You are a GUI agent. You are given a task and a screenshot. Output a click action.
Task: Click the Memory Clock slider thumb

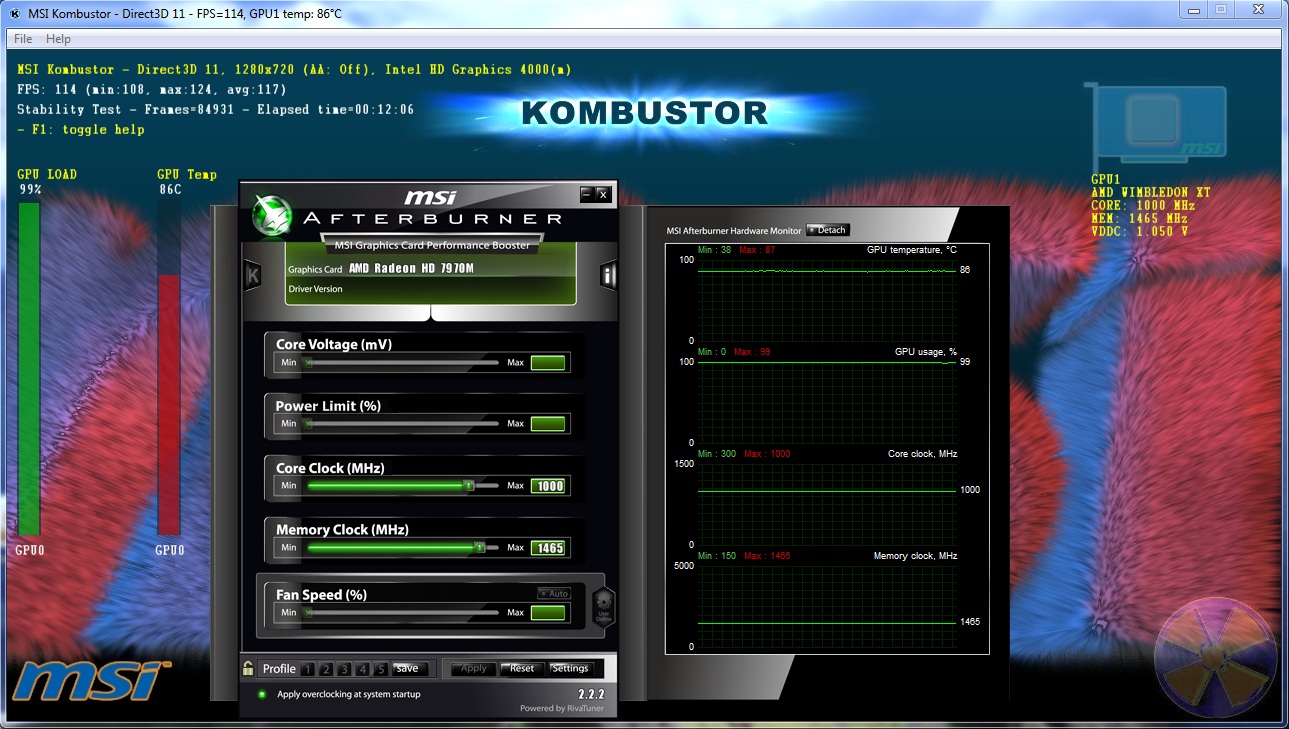point(480,548)
